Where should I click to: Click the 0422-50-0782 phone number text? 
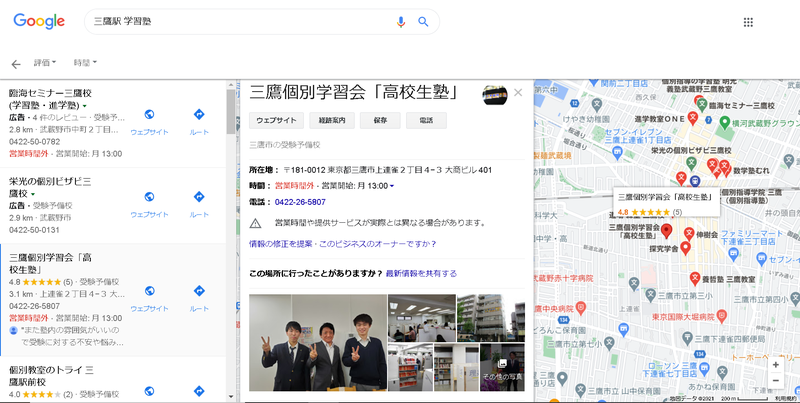[x=34, y=142]
